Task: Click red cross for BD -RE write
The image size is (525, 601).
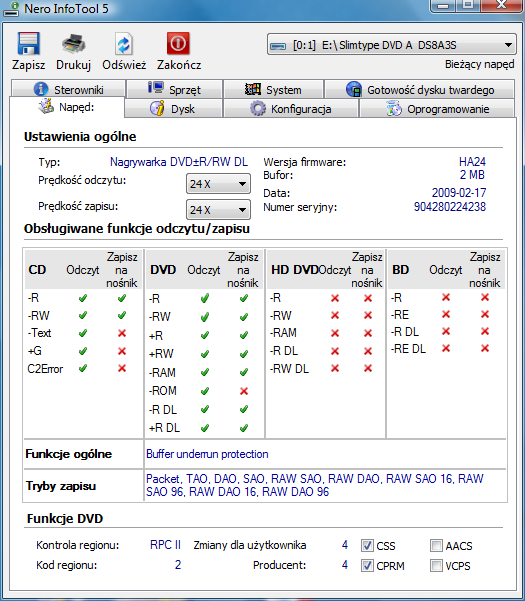Action: pos(485,314)
